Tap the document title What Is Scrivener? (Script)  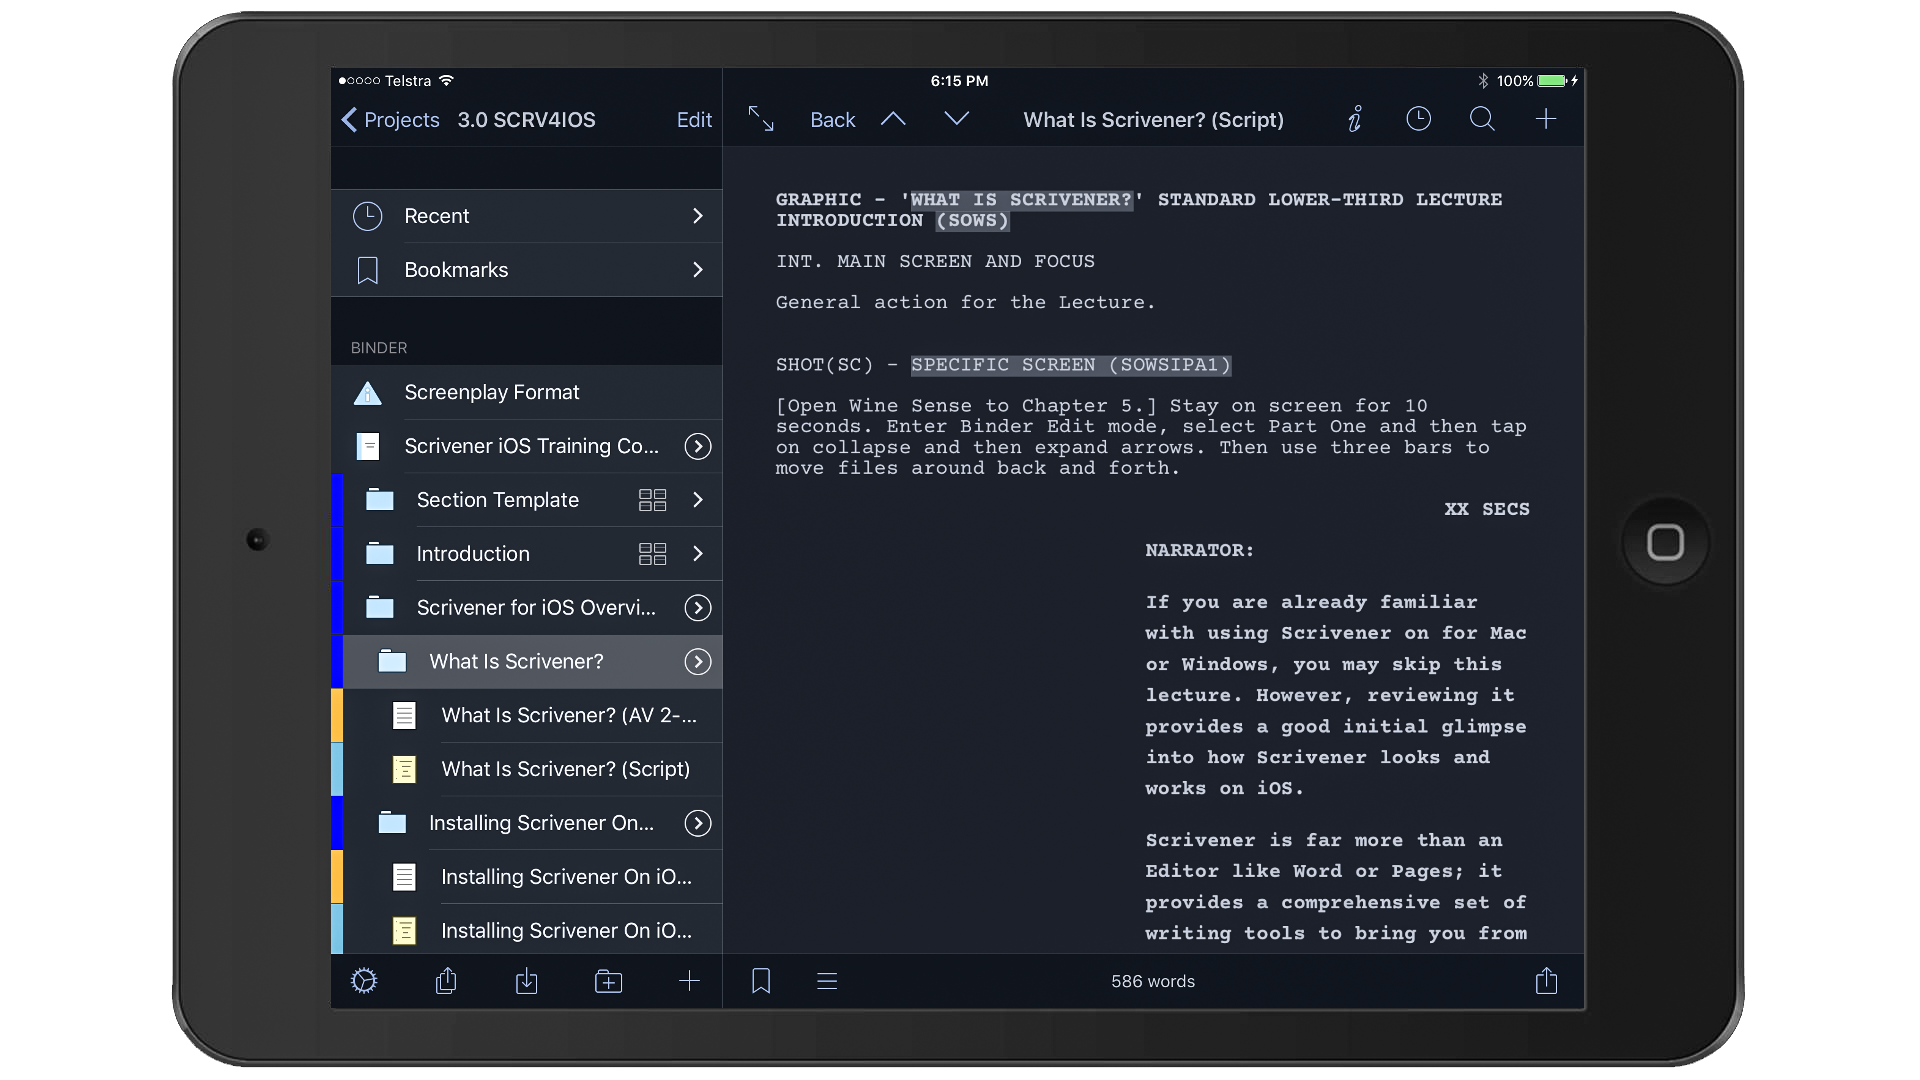click(1153, 120)
